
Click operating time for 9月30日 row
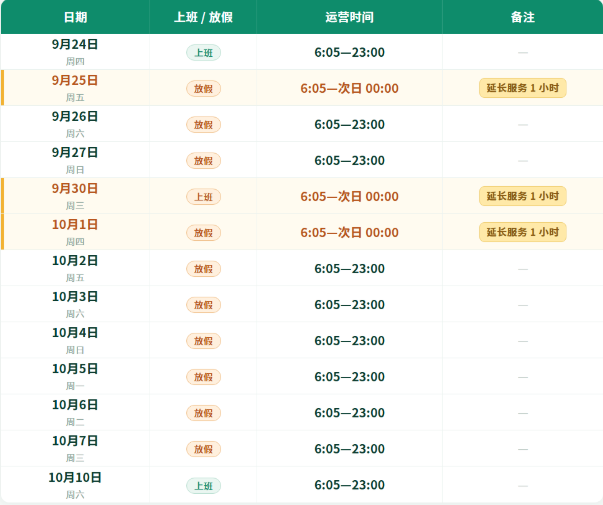click(x=349, y=197)
